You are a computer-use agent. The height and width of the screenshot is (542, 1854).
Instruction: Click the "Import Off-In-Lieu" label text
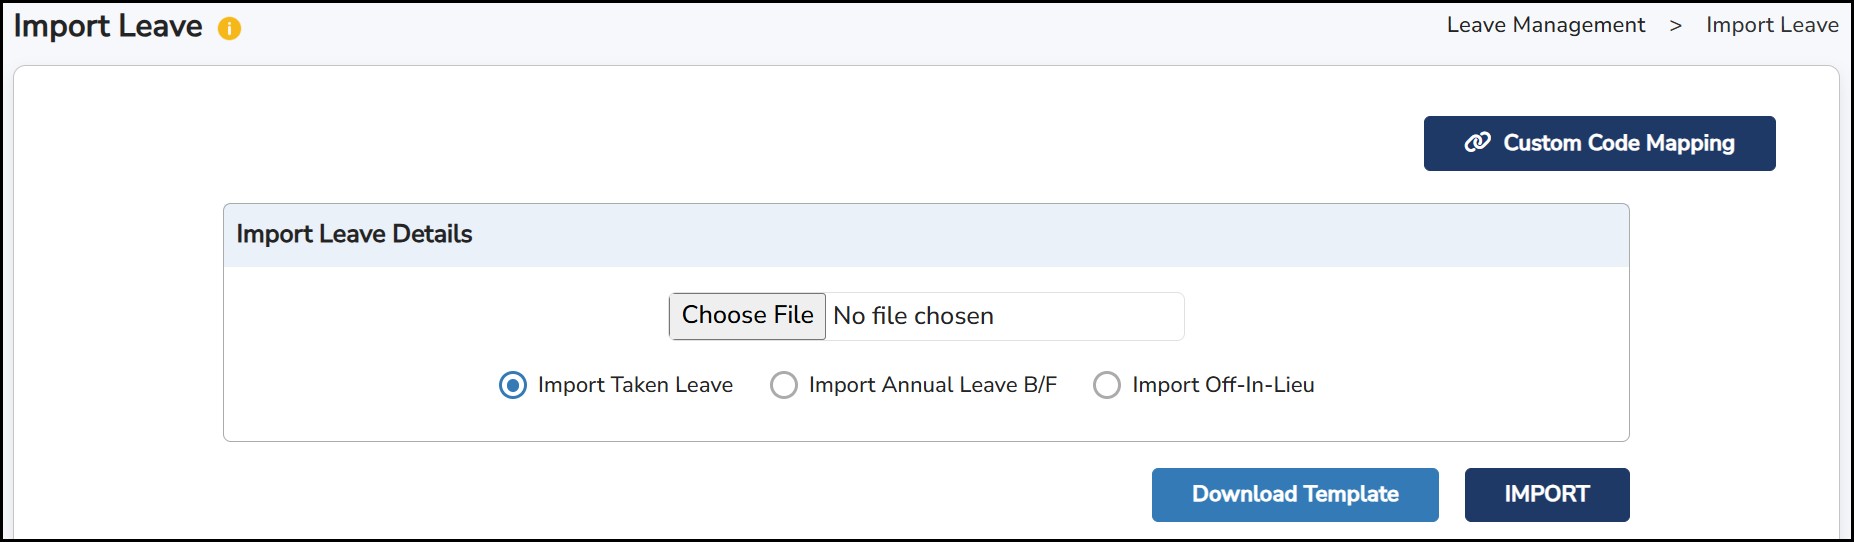pyautogui.click(x=1223, y=385)
